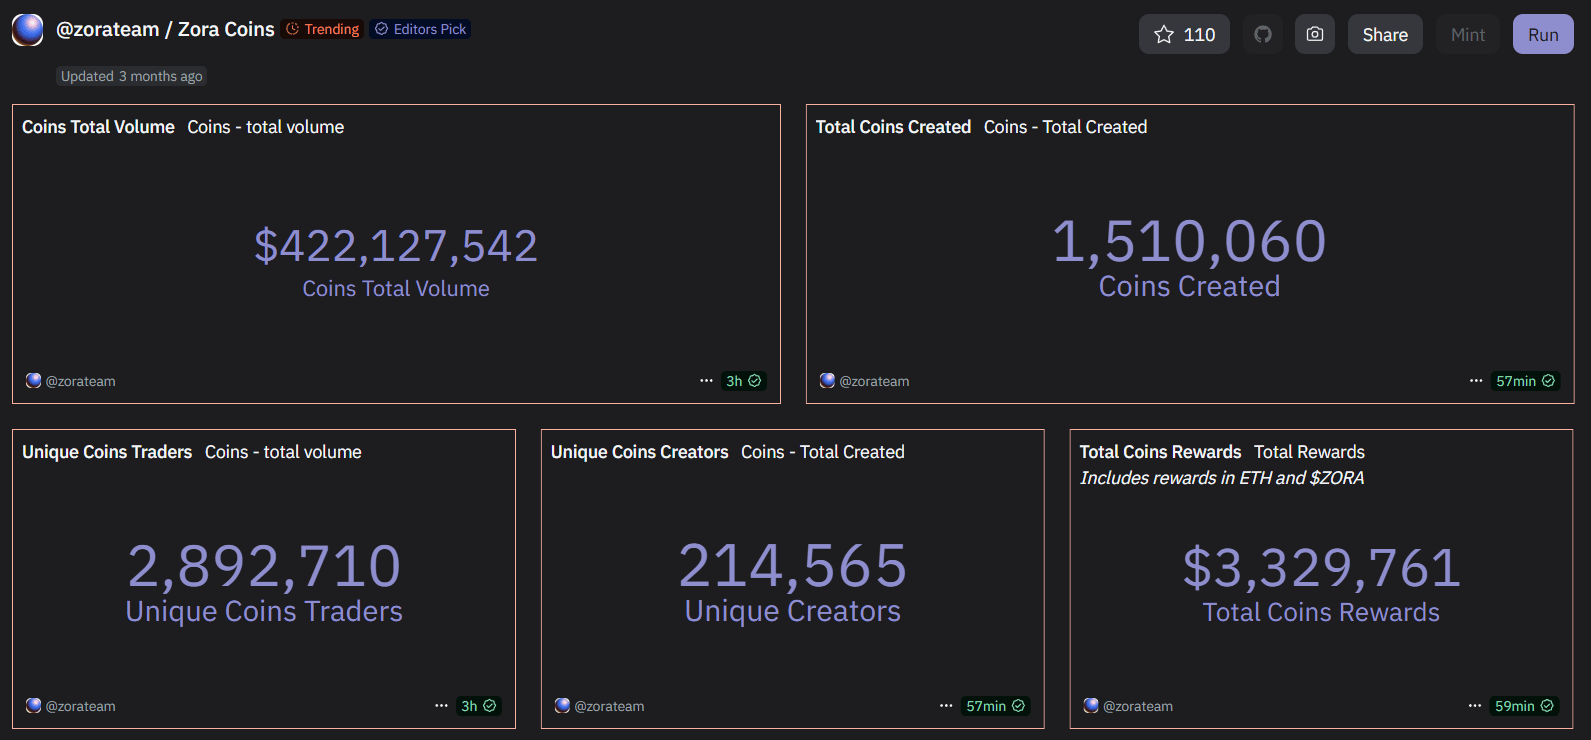Click the Editors Pick badge
The width and height of the screenshot is (1591, 740).
(420, 29)
